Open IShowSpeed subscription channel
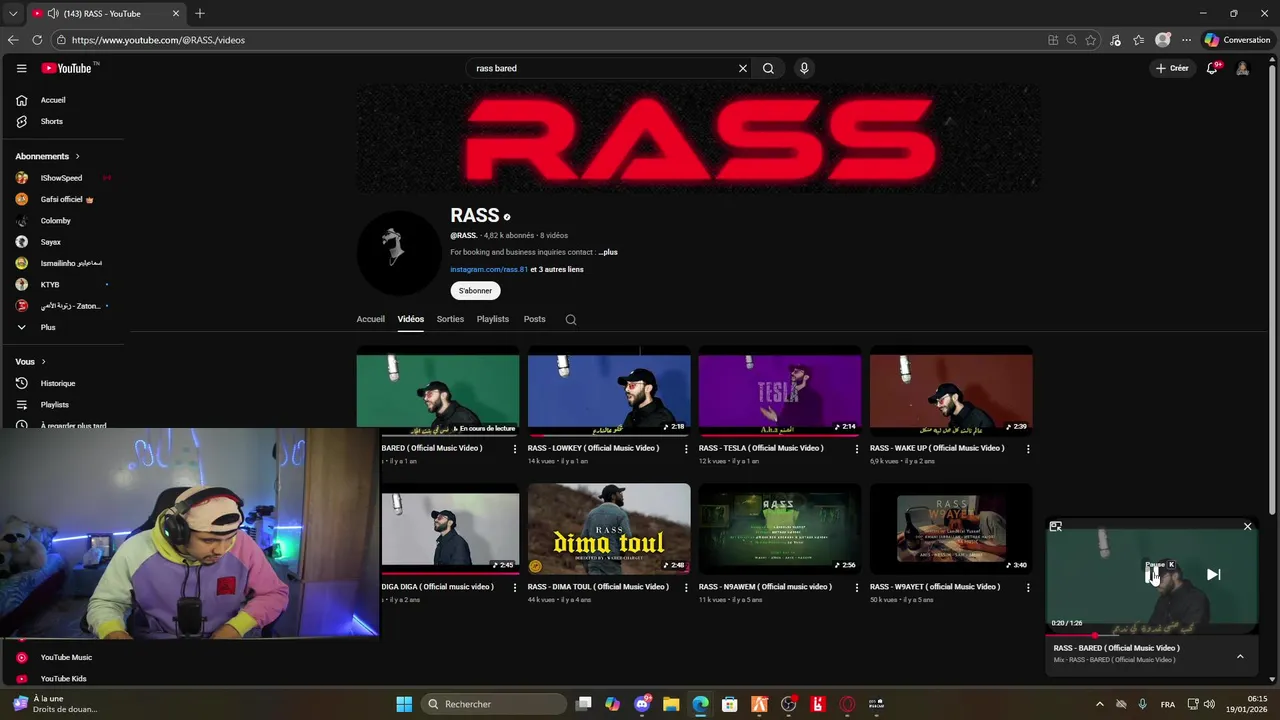Viewport: 1280px width, 720px height. 62,178
